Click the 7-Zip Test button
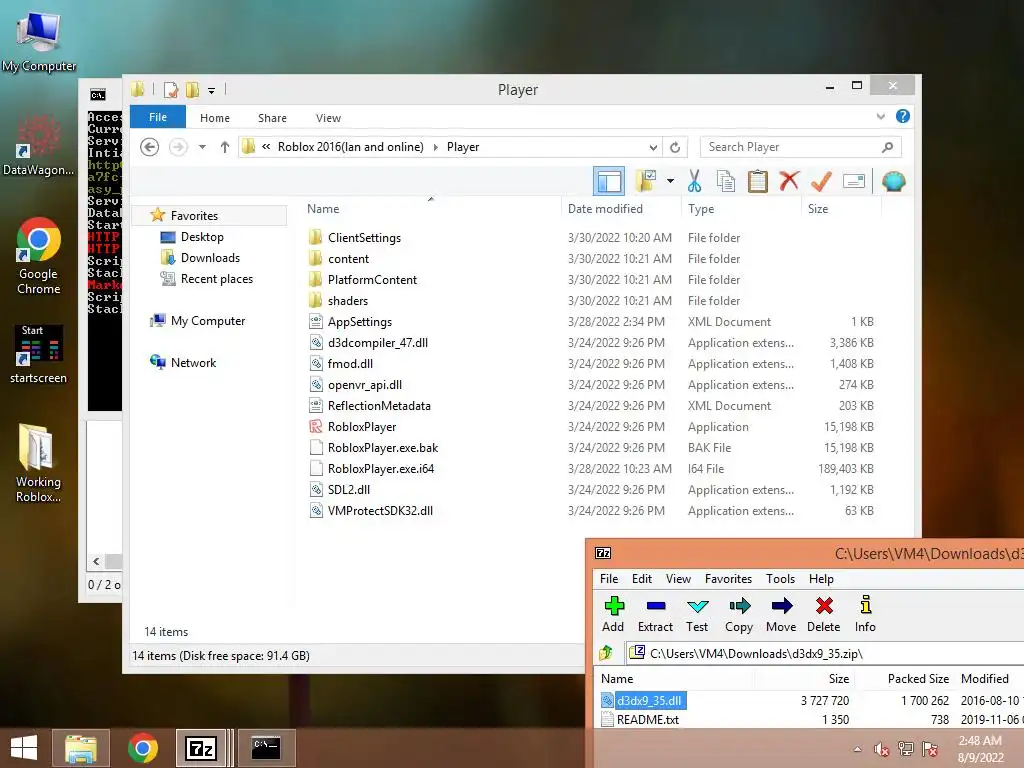 coord(697,615)
